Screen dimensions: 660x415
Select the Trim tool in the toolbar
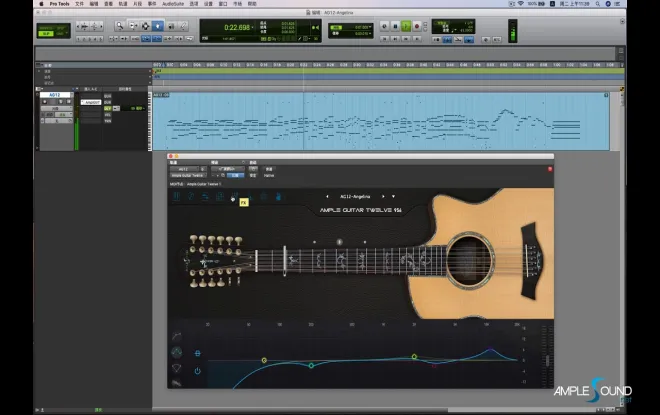pos(133,26)
